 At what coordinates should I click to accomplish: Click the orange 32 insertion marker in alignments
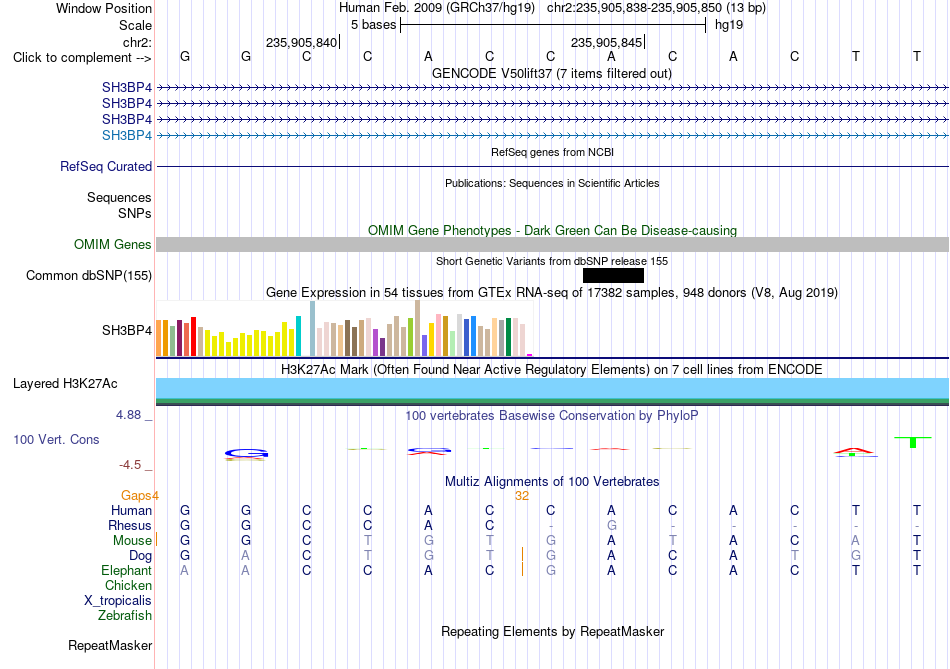[x=522, y=496]
